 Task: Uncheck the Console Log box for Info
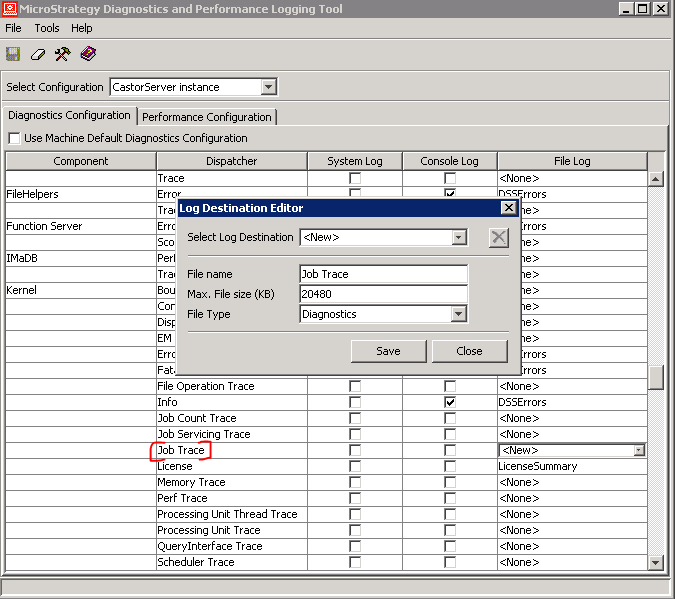click(450, 402)
